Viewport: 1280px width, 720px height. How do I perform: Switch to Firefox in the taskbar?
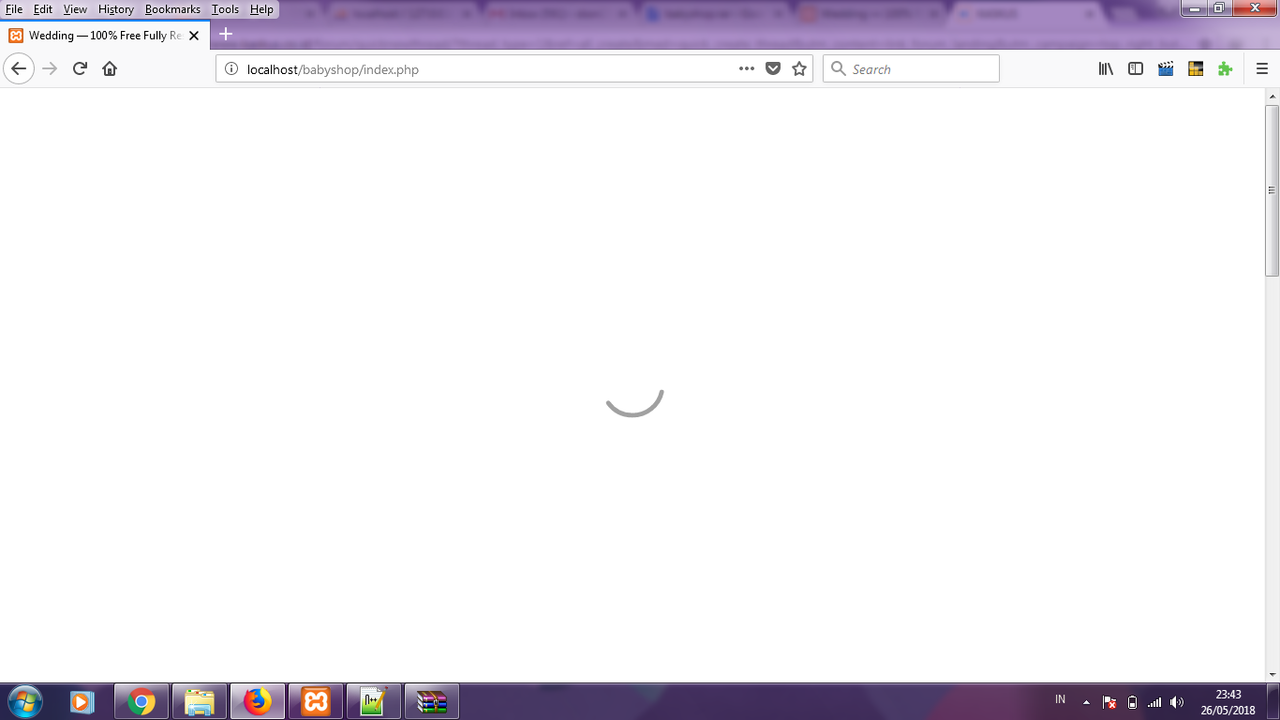(257, 702)
